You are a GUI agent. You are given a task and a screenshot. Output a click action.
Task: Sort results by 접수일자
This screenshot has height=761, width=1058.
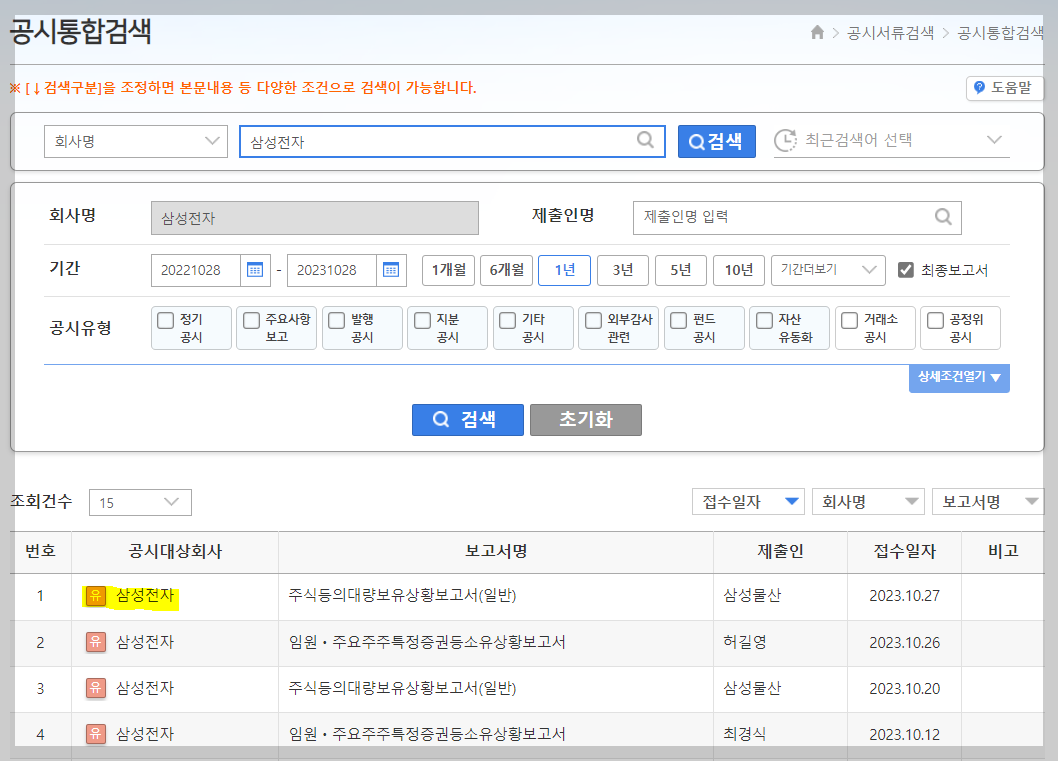click(748, 501)
